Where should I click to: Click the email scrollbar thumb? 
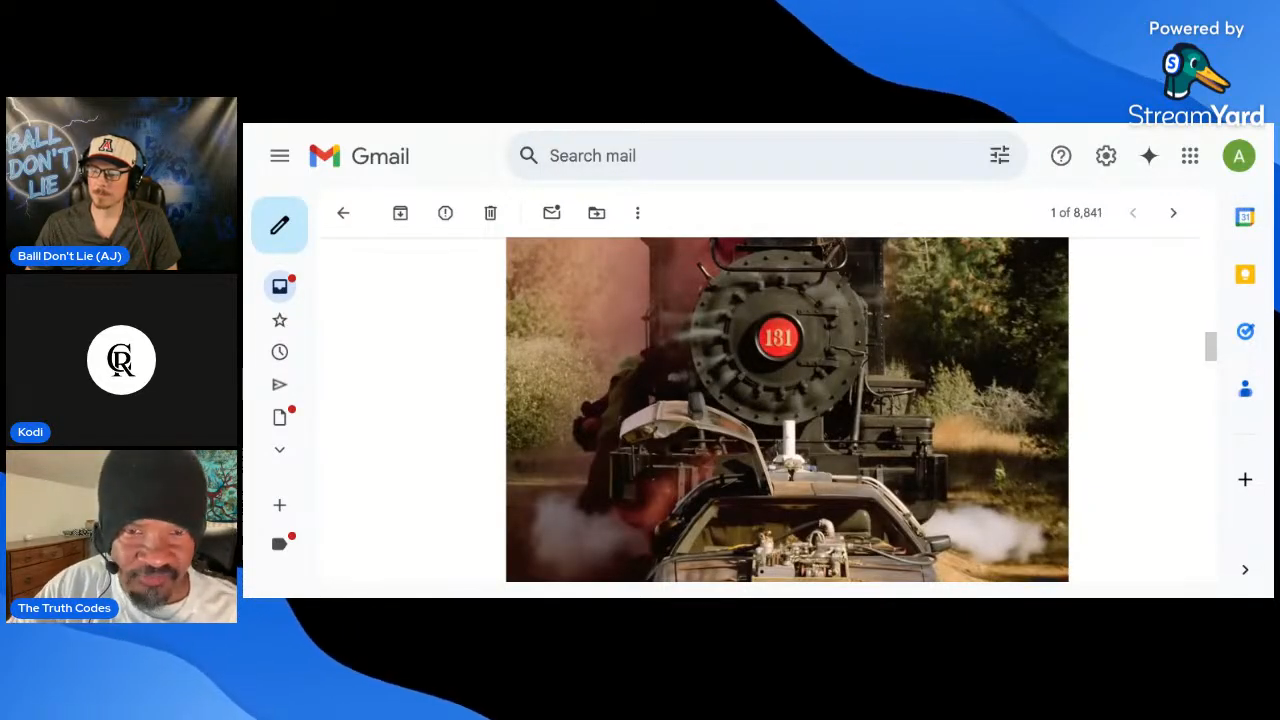[1210, 346]
